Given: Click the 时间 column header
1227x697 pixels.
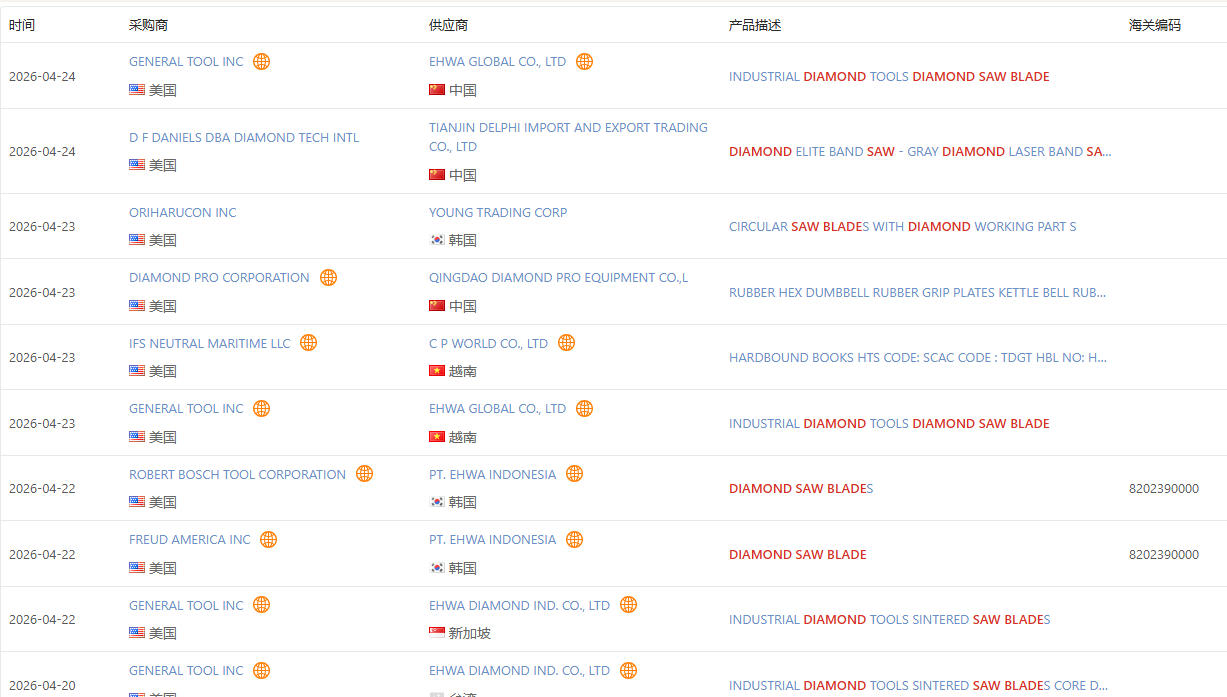Looking at the screenshot, I should [x=22, y=25].
